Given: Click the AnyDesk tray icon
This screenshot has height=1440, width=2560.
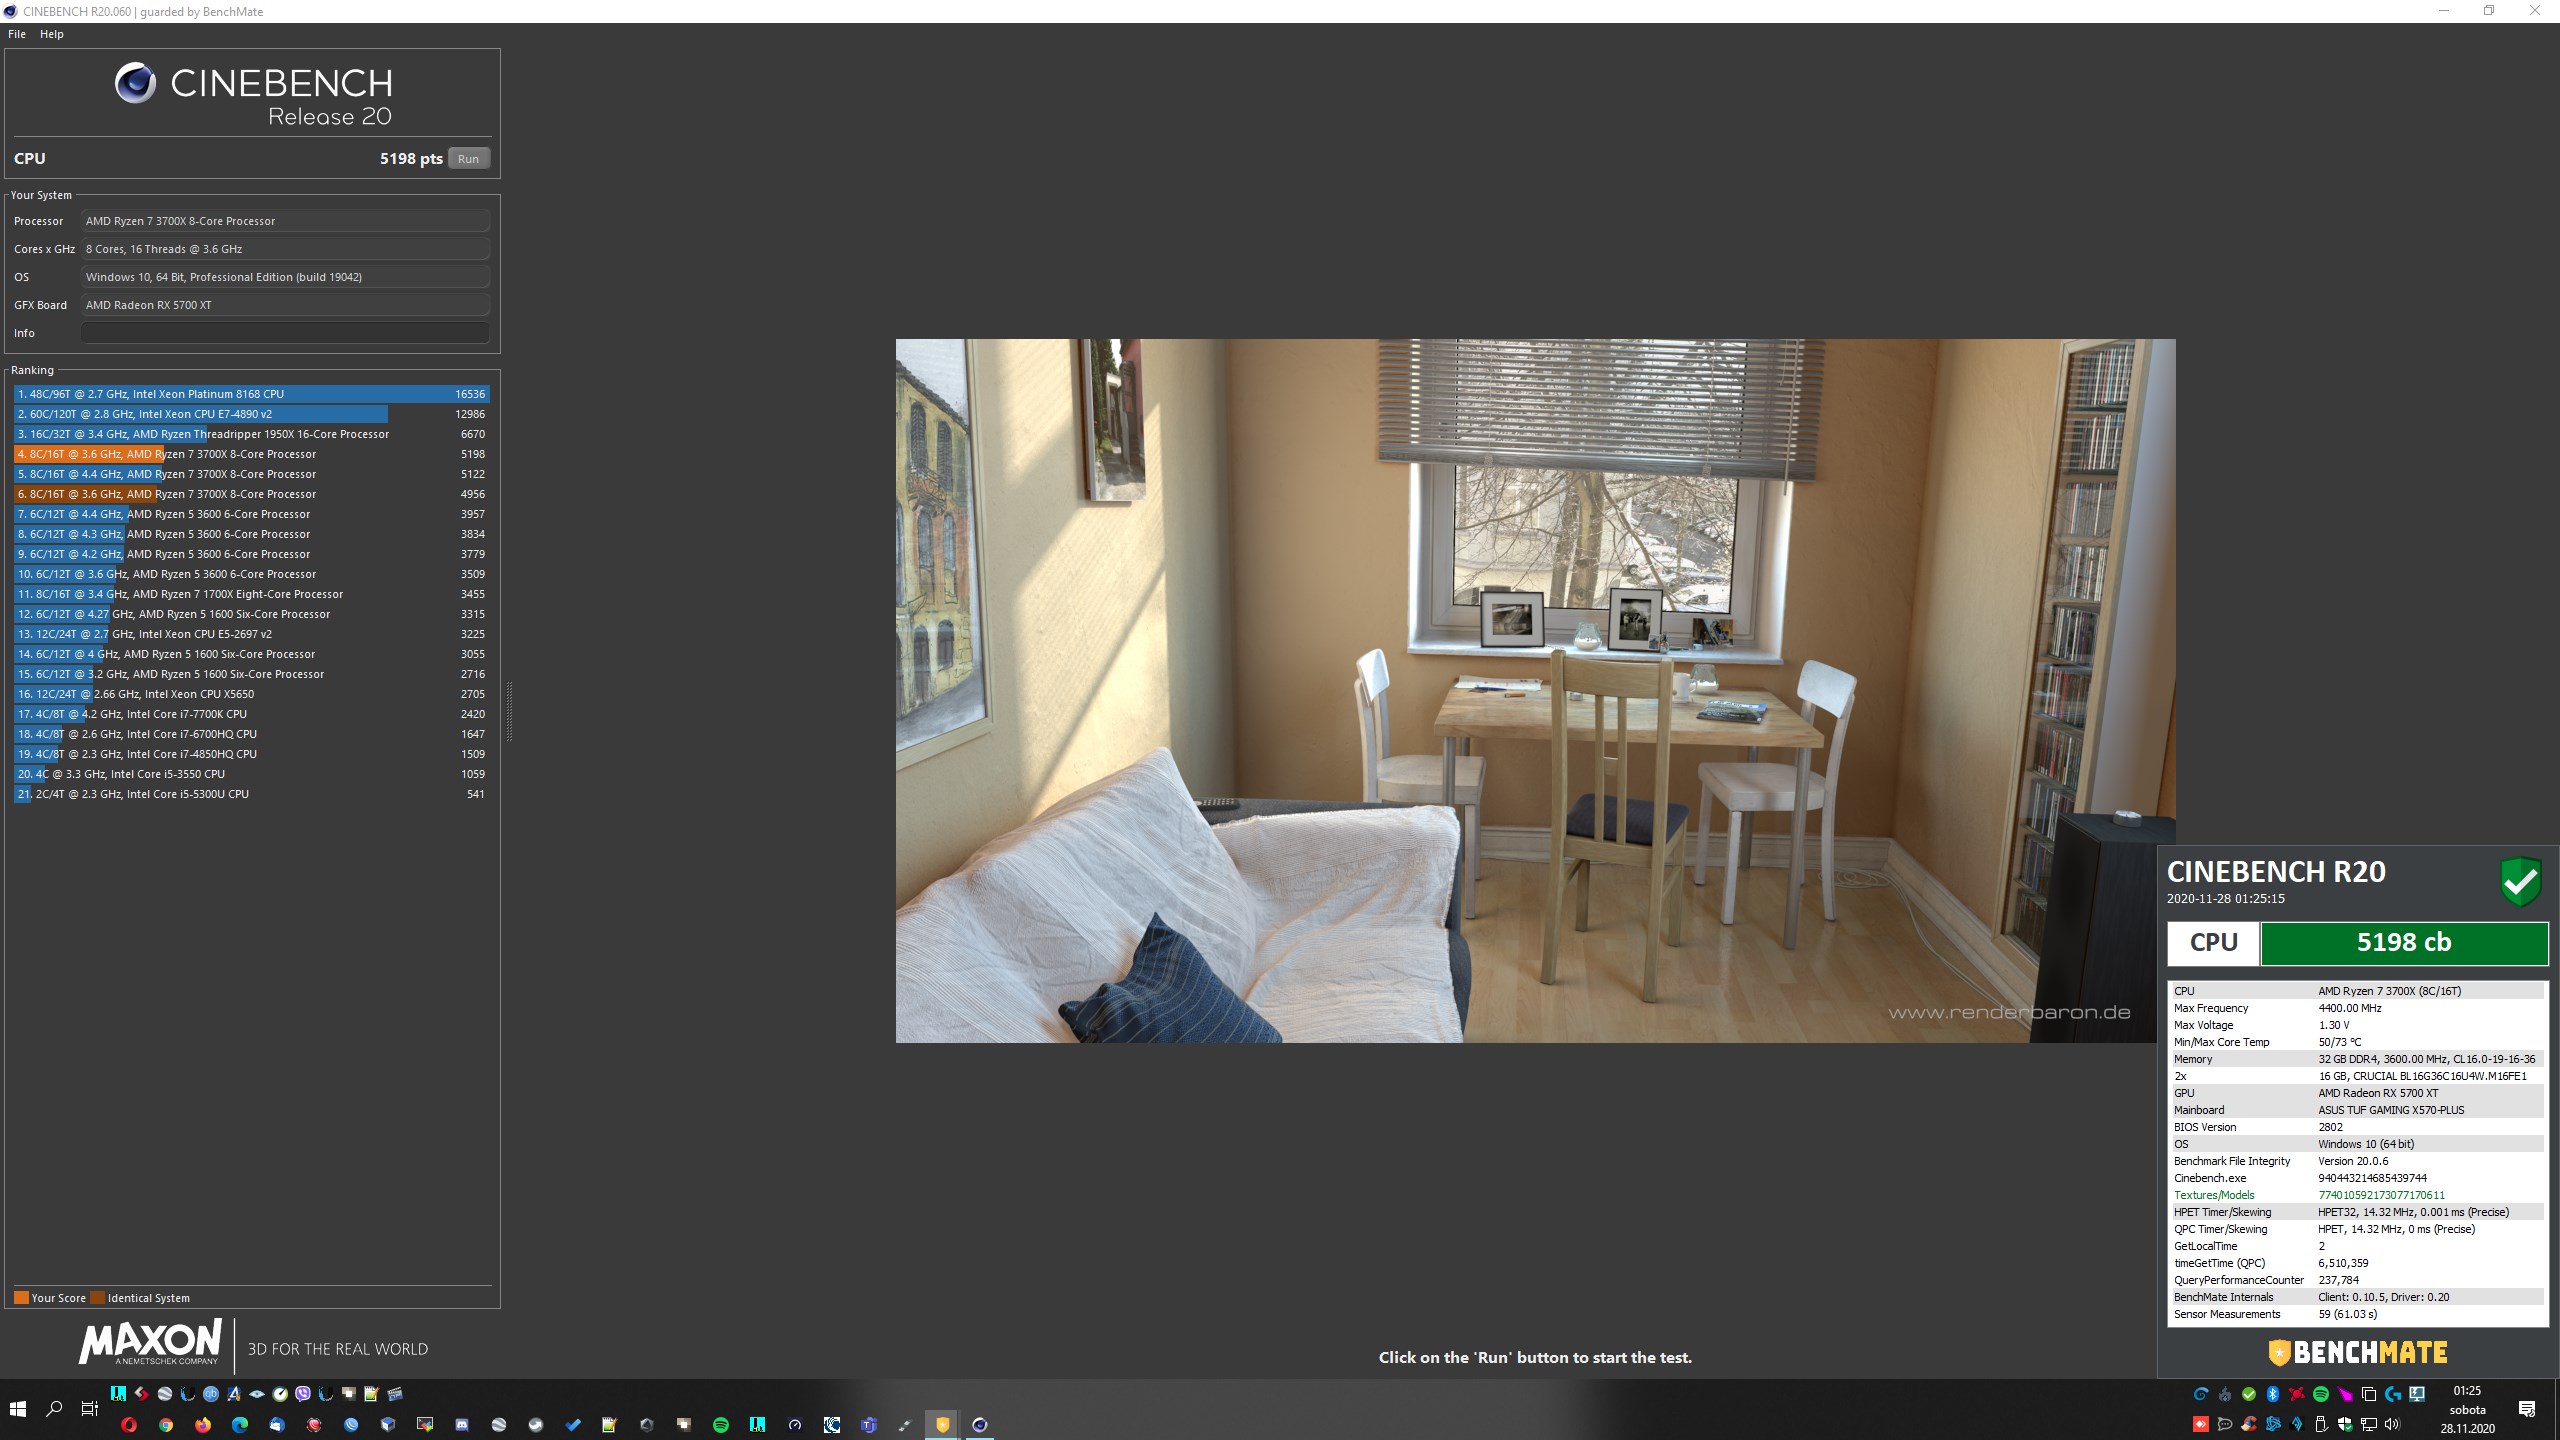Looking at the screenshot, I should (2201, 1424).
